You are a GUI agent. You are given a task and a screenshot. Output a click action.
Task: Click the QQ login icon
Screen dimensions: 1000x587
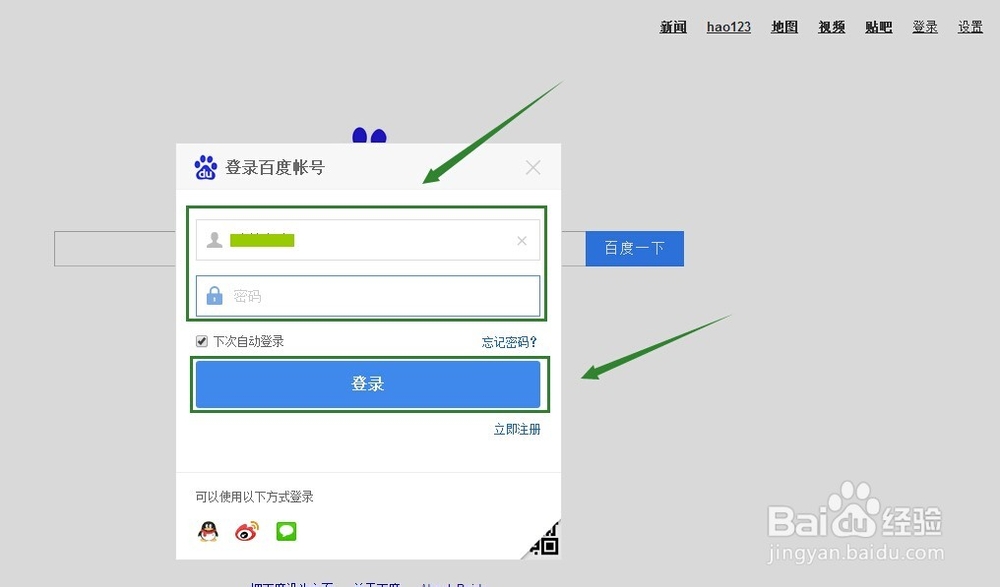coord(207,532)
